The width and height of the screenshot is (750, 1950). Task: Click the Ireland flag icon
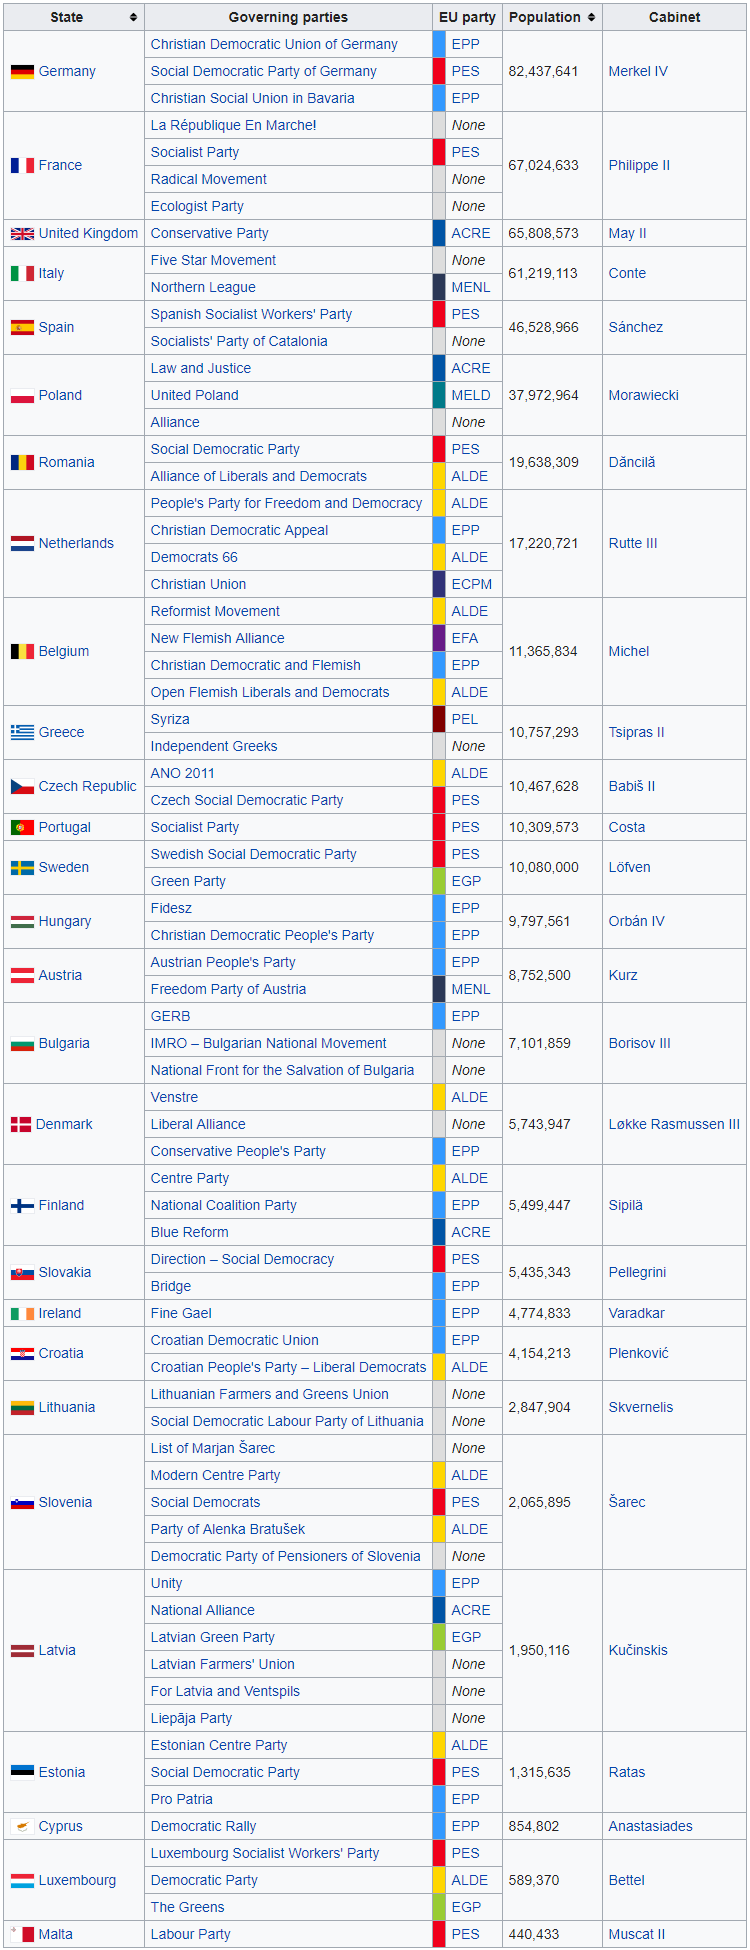(x=22, y=1314)
